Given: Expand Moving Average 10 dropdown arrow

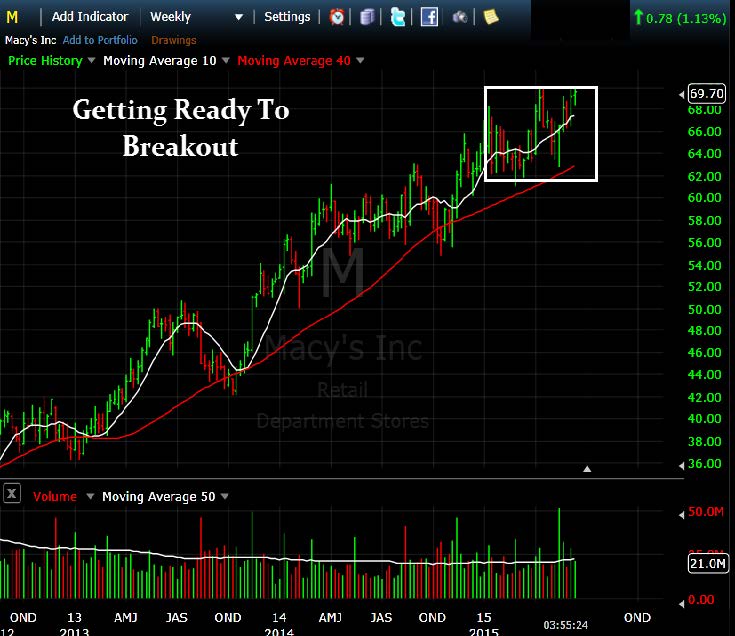Looking at the screenshot, I should [x=226, y=60].
